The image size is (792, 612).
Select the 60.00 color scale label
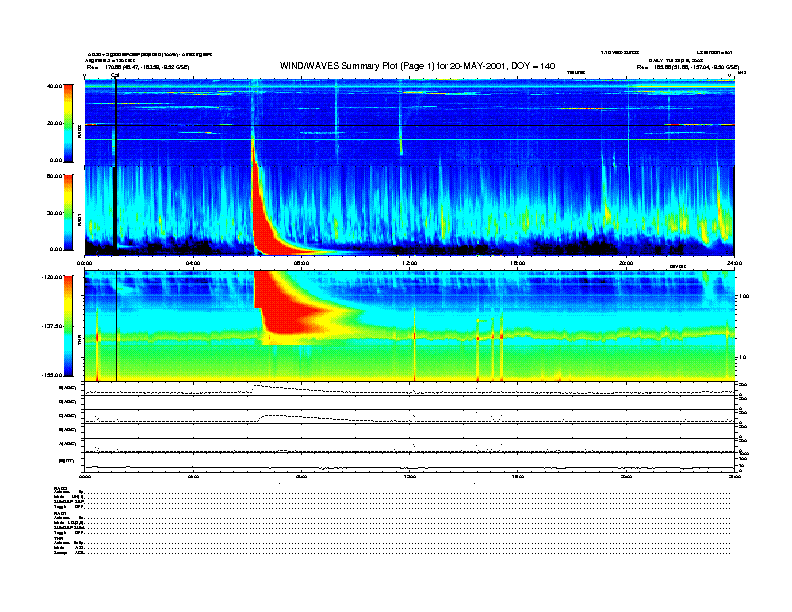(55, 176)
